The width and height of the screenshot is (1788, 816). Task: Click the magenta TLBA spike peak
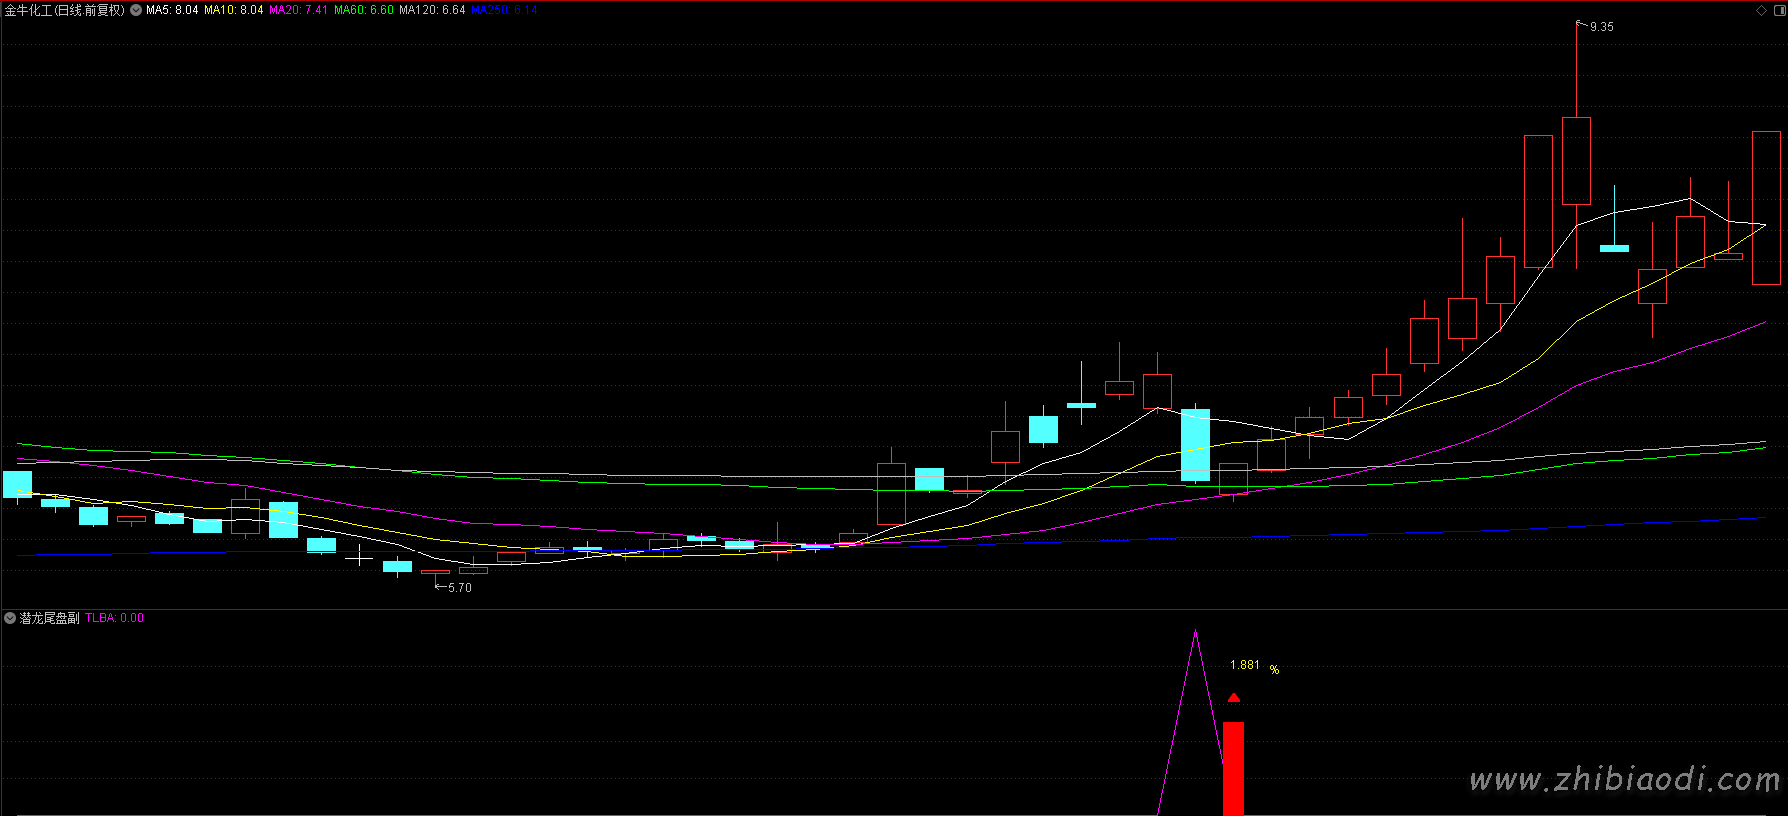click(x=1195, y=633)
